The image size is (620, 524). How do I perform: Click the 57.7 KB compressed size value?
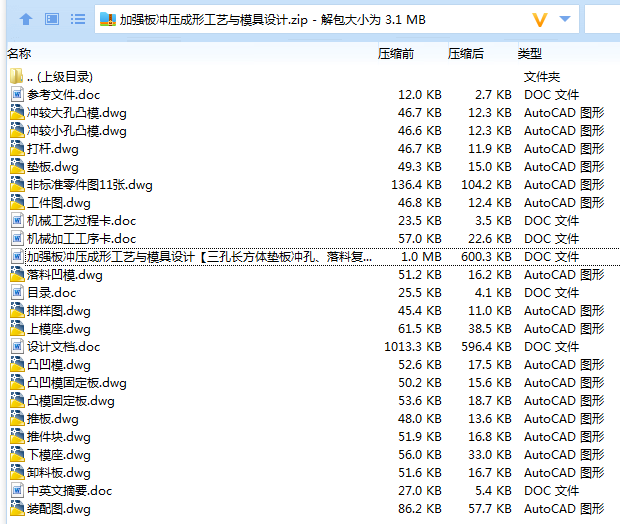pyautogui.click(x=490, y=509)
